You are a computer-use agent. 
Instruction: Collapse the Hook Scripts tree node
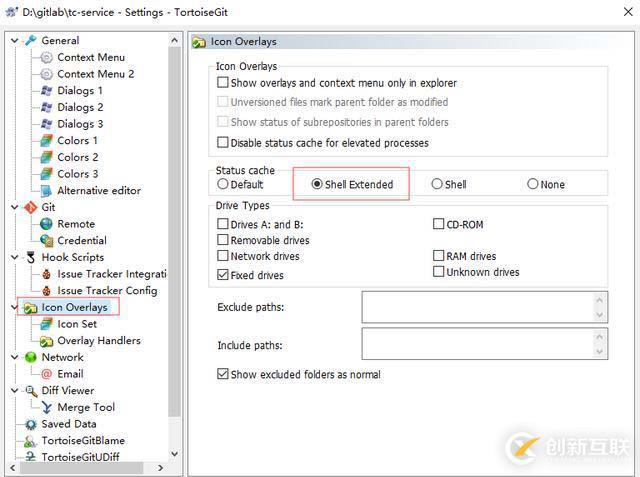click(x=15, y=257)
